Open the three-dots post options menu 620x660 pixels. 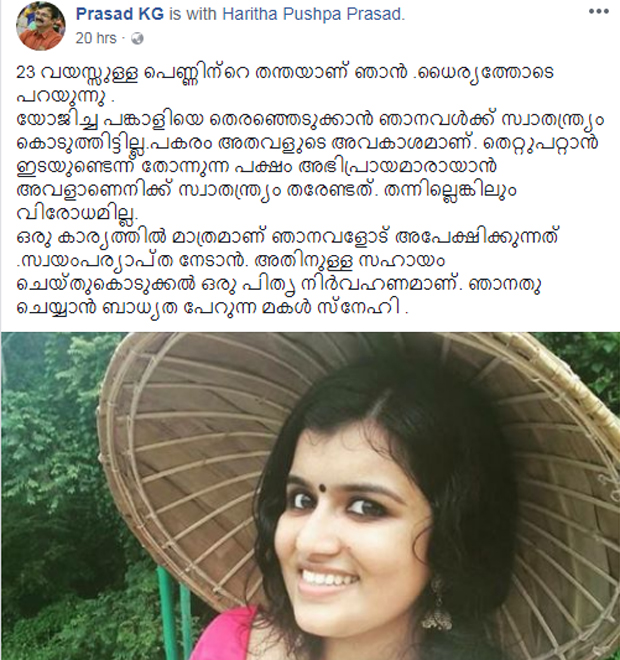tap(599, 11)
